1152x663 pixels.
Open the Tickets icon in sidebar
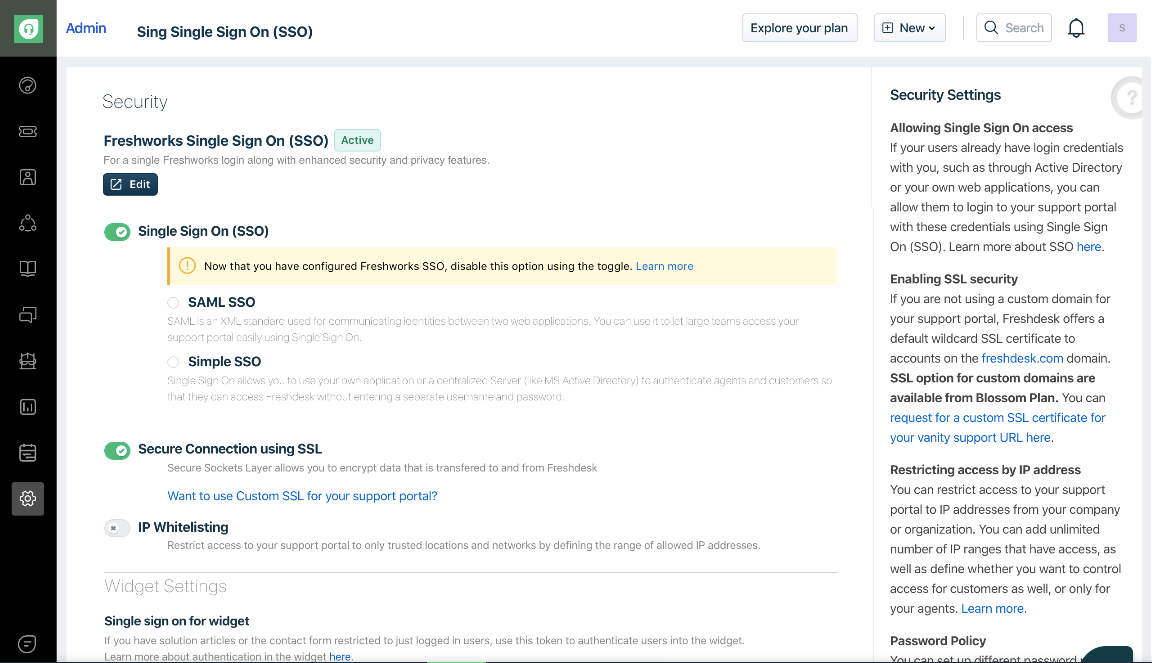(x=28, y=131)
